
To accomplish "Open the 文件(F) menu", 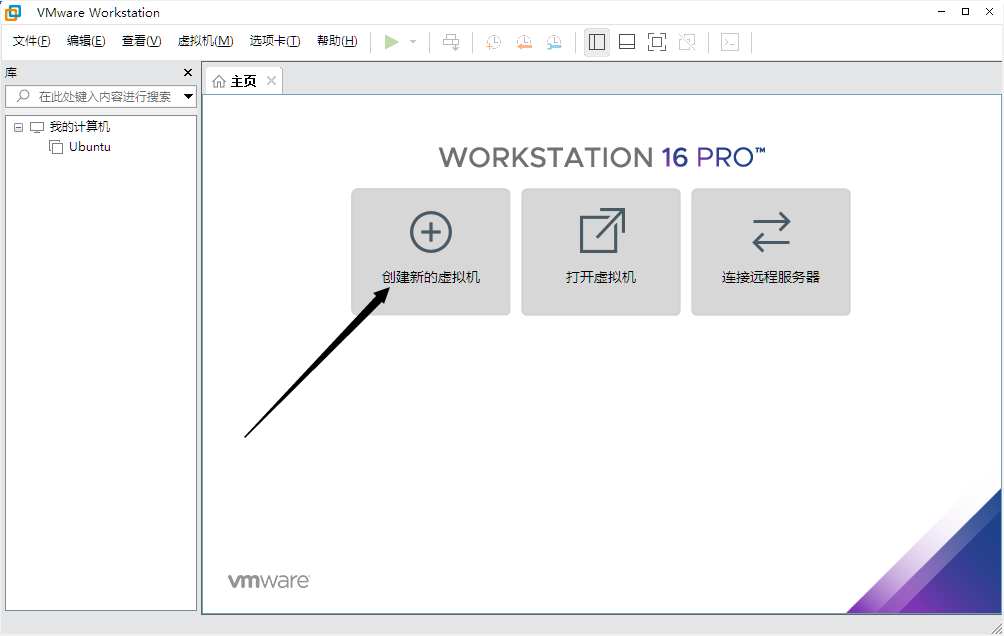I will pos(31,41).
